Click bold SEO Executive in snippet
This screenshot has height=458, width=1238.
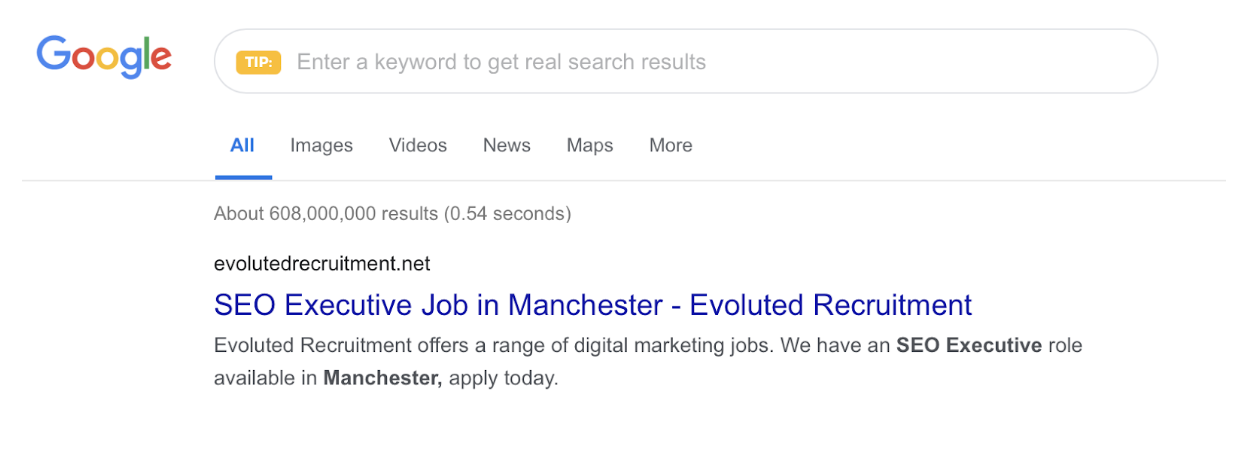[x=968, y=346]
